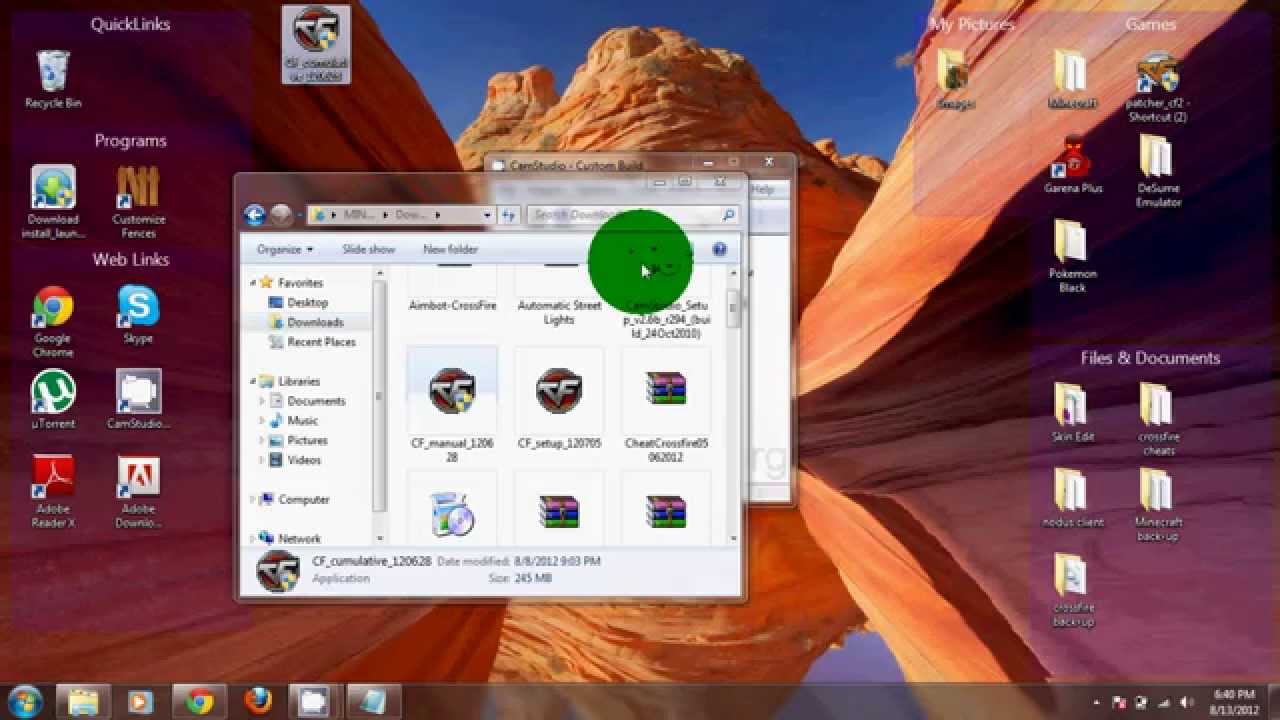Open the Garena Plus shortcut

pyautogui.click(x=1072, y=164)
